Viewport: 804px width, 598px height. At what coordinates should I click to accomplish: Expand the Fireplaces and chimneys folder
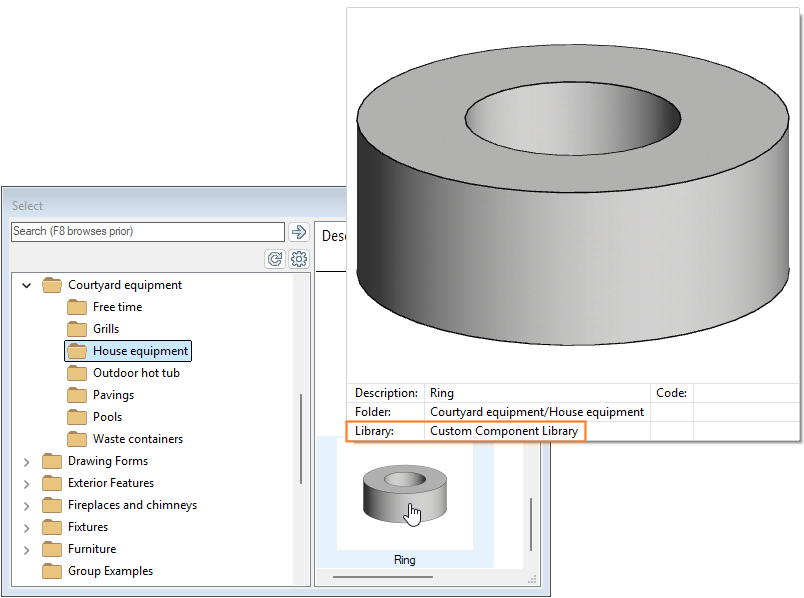tap(27, 505)
